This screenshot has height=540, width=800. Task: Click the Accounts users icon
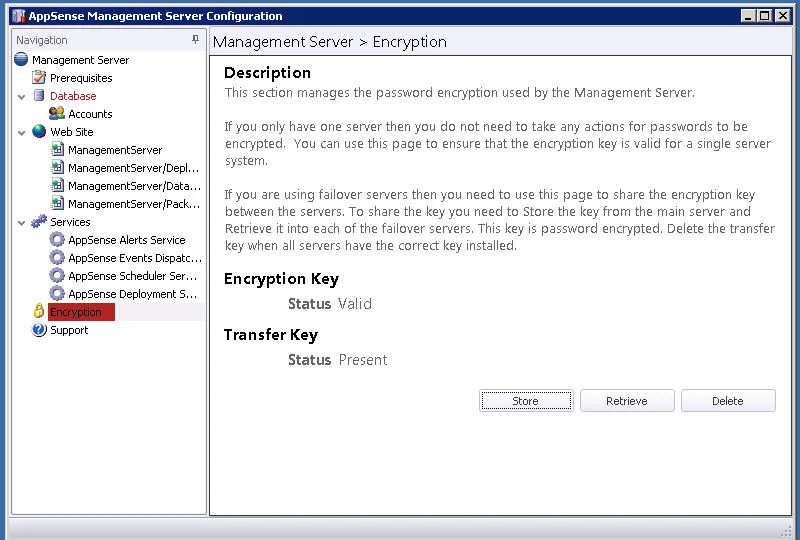pos(57,113)
